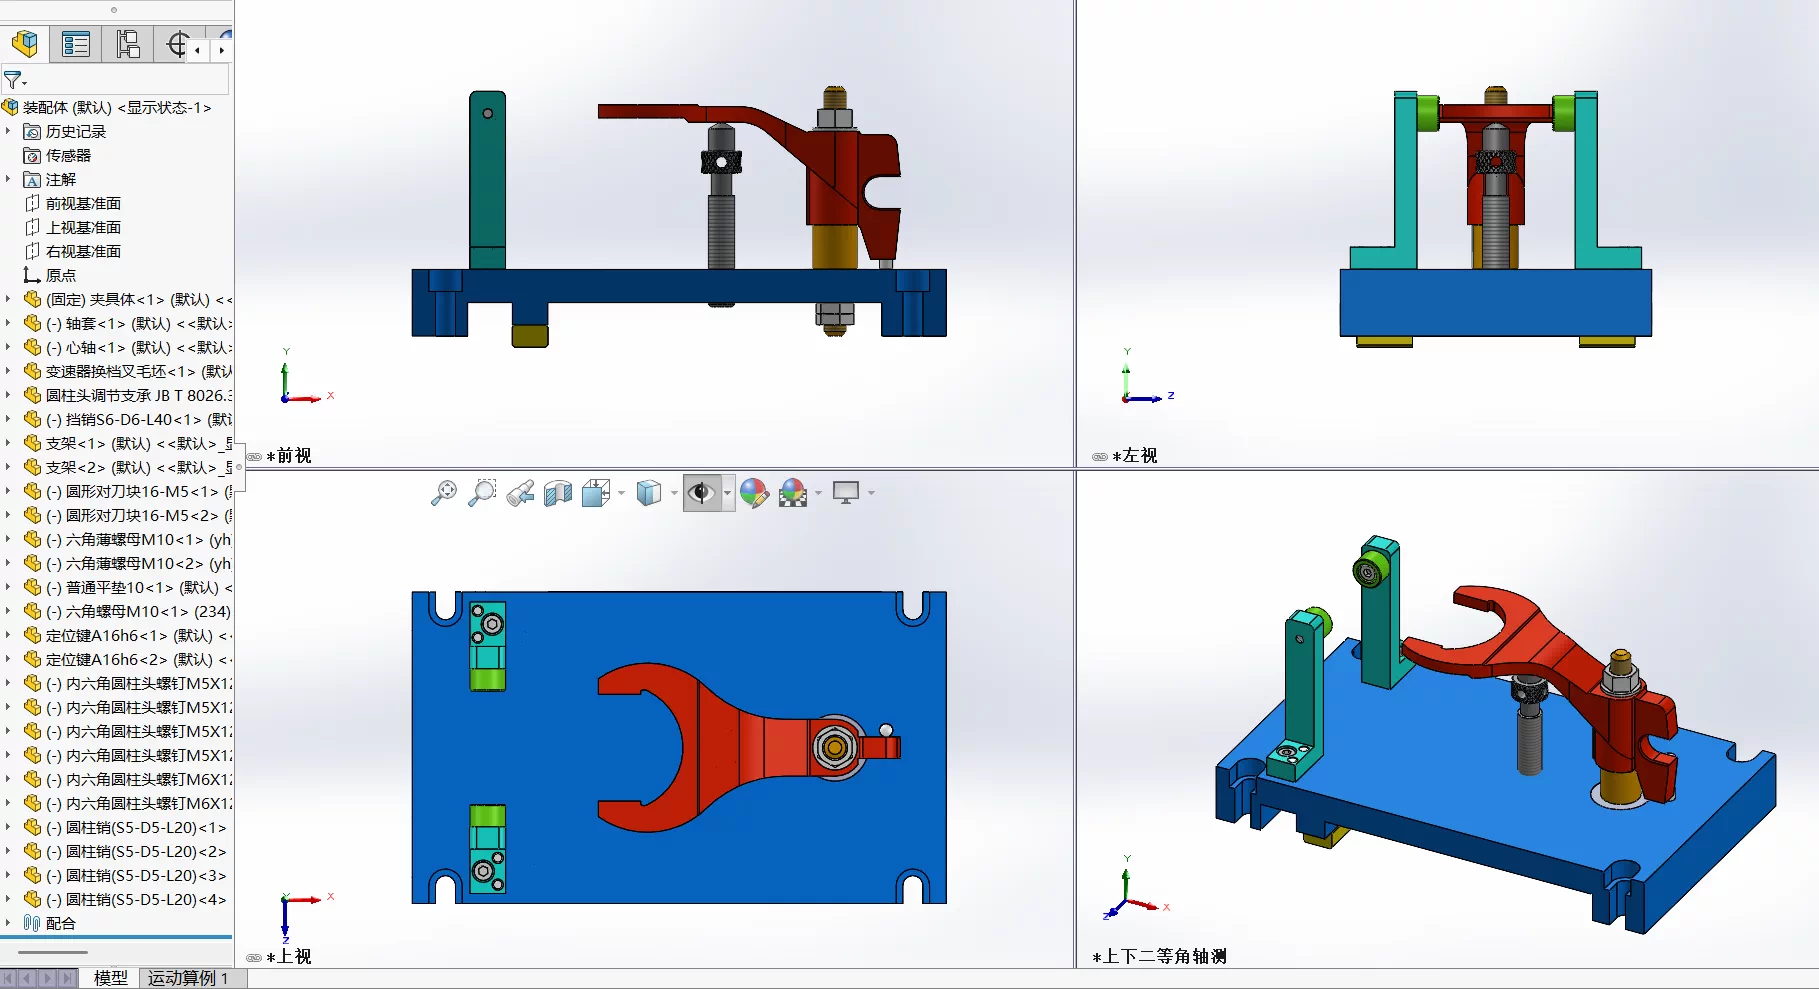The width and height of the screenshot is (1819, 989).
Task: Click the Display Style cube icon
Action: (x=649, y=493)
